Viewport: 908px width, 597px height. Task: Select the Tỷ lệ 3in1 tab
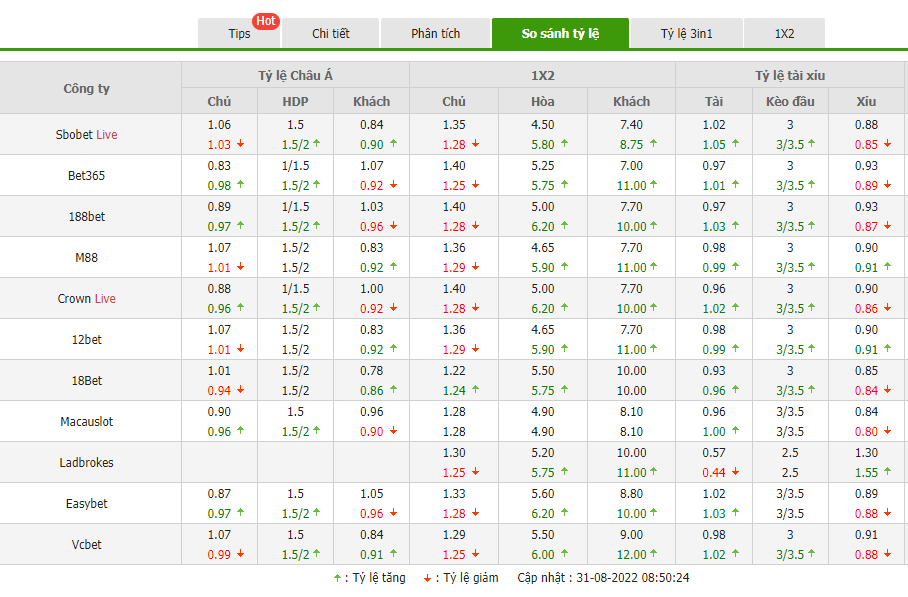686,34
